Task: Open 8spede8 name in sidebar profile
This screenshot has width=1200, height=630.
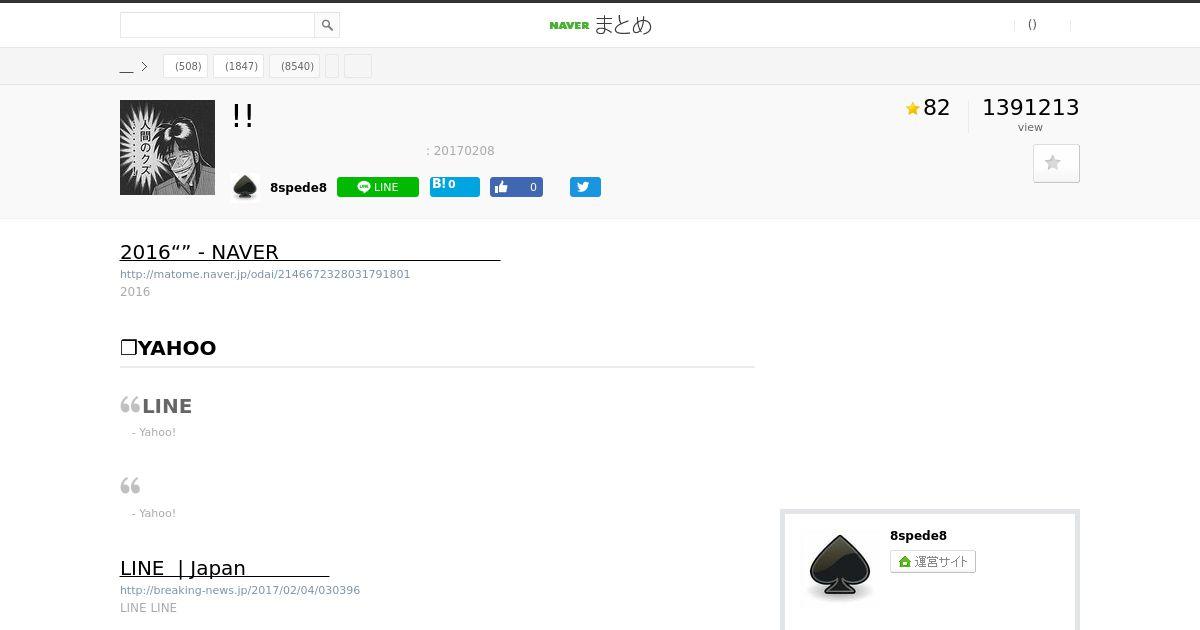Action: (918, 536)
